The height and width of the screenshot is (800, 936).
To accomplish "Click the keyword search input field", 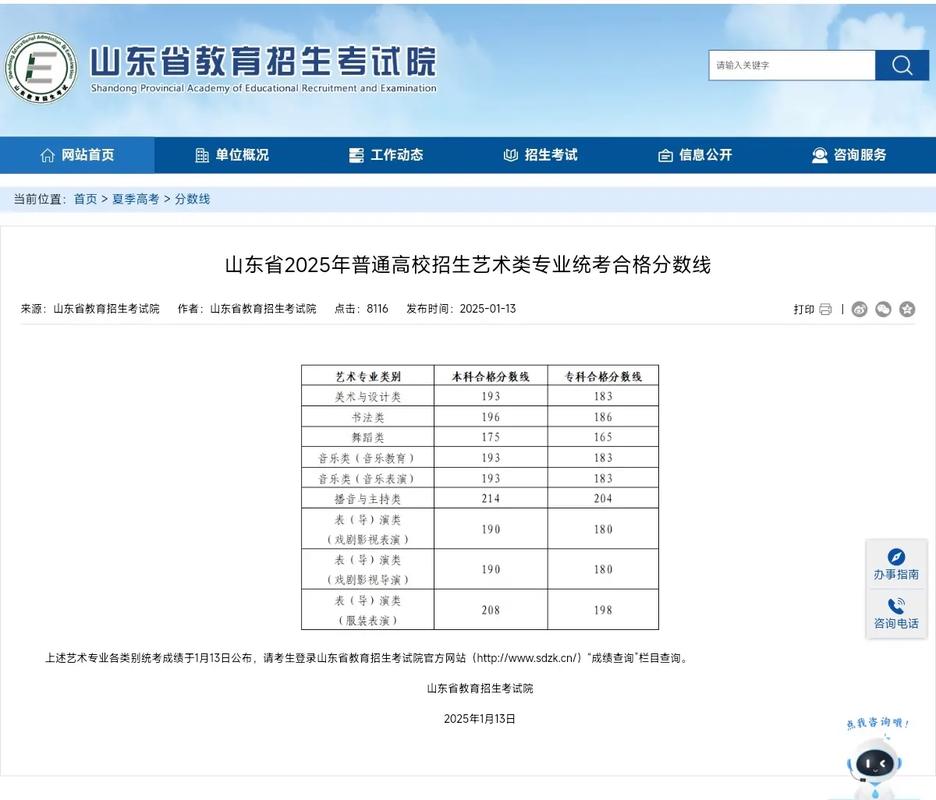I will pos(790,65).
